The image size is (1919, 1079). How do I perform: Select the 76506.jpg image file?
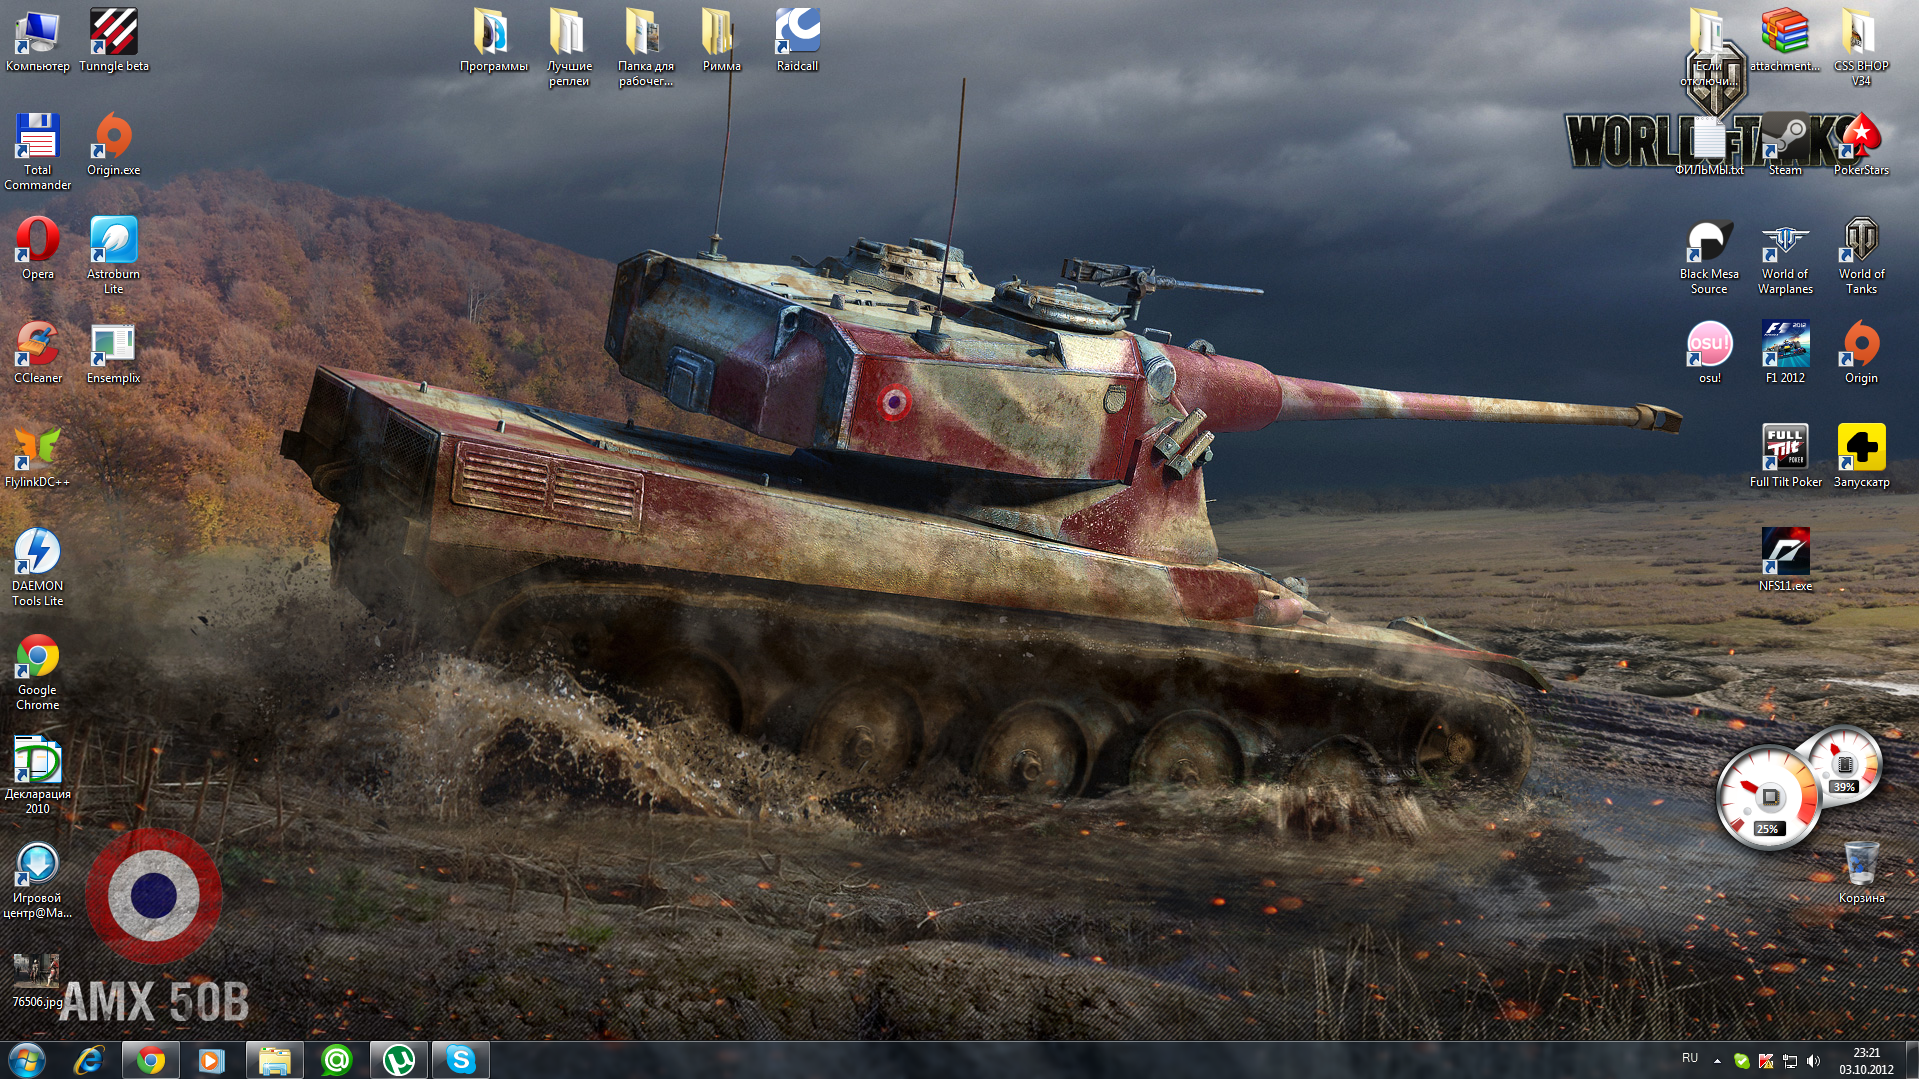[38, 980]
